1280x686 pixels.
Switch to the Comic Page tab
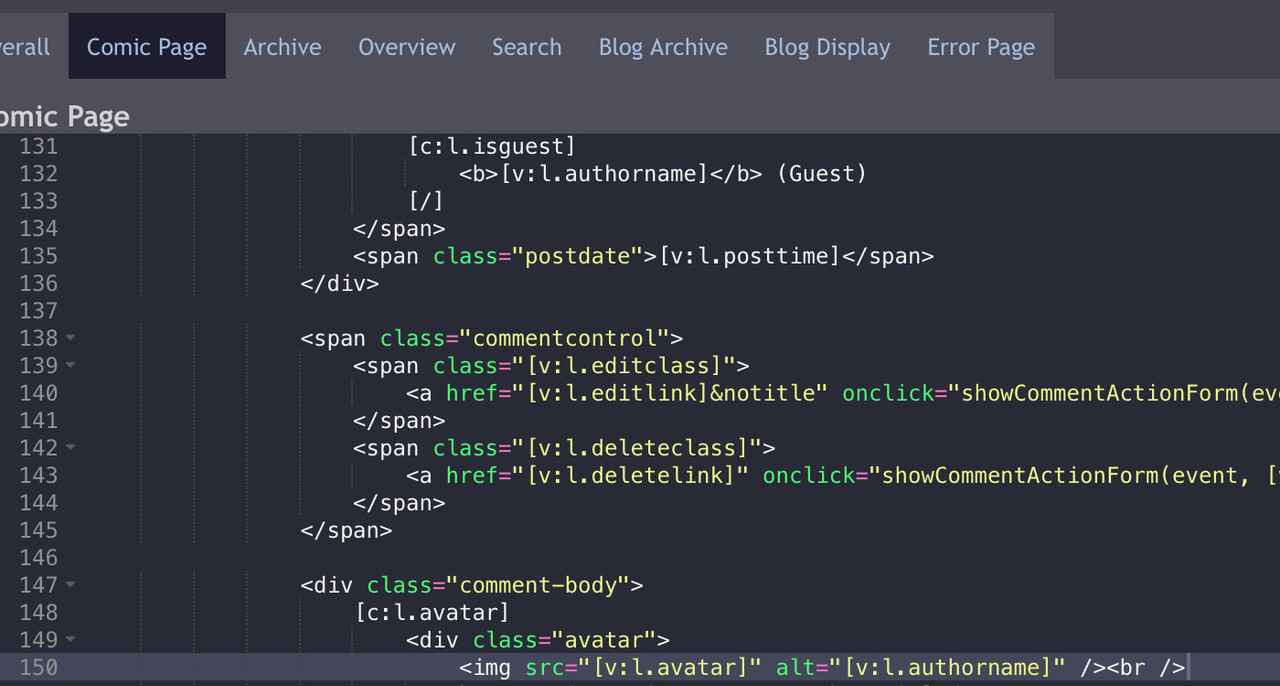click(x=147, y=47)
